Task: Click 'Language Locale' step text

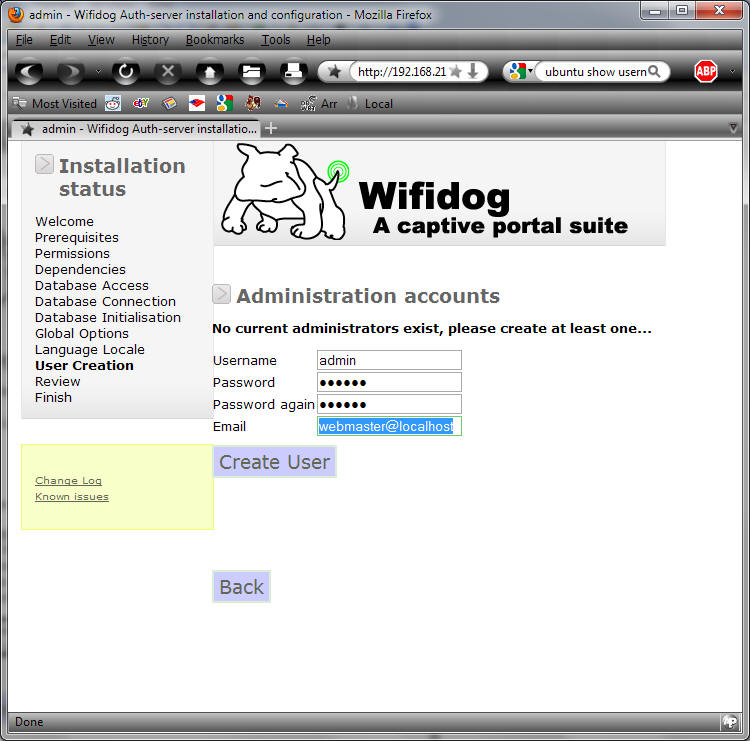Action: (90, 350)
